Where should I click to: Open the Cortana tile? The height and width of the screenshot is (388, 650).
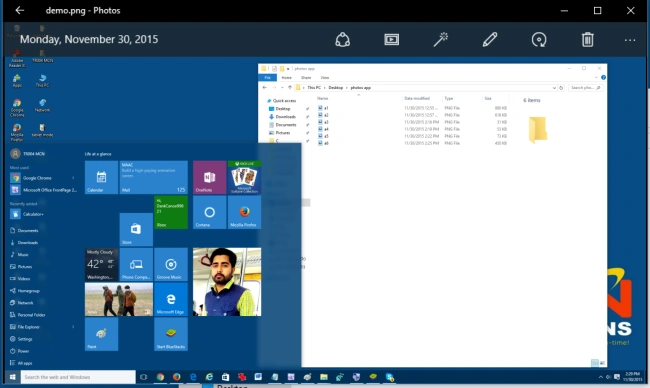point(209,212)
